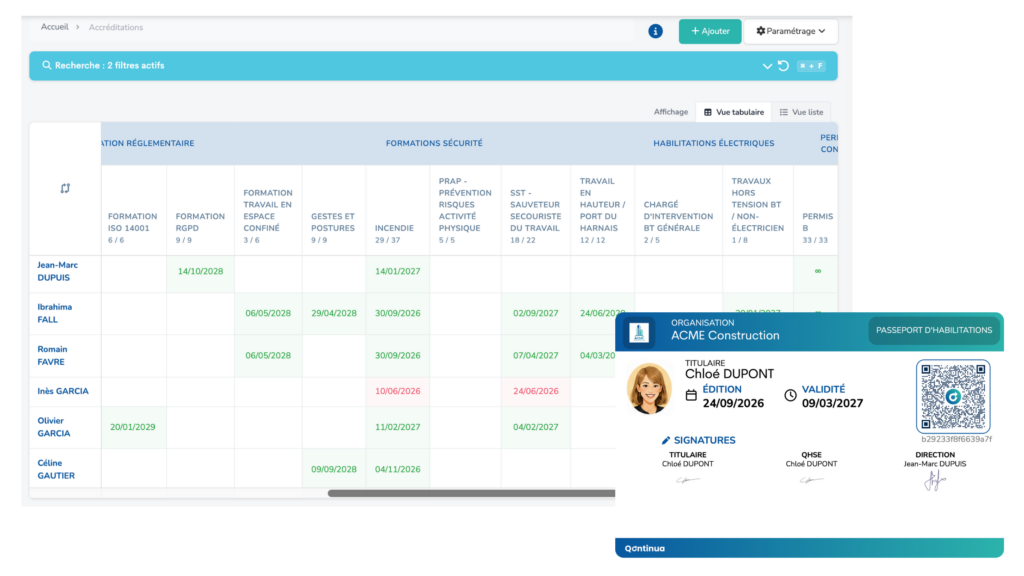The height and width of the screenshot is (576, 1024).
Task: Click the passport QR code
Action: click(953, 396)
